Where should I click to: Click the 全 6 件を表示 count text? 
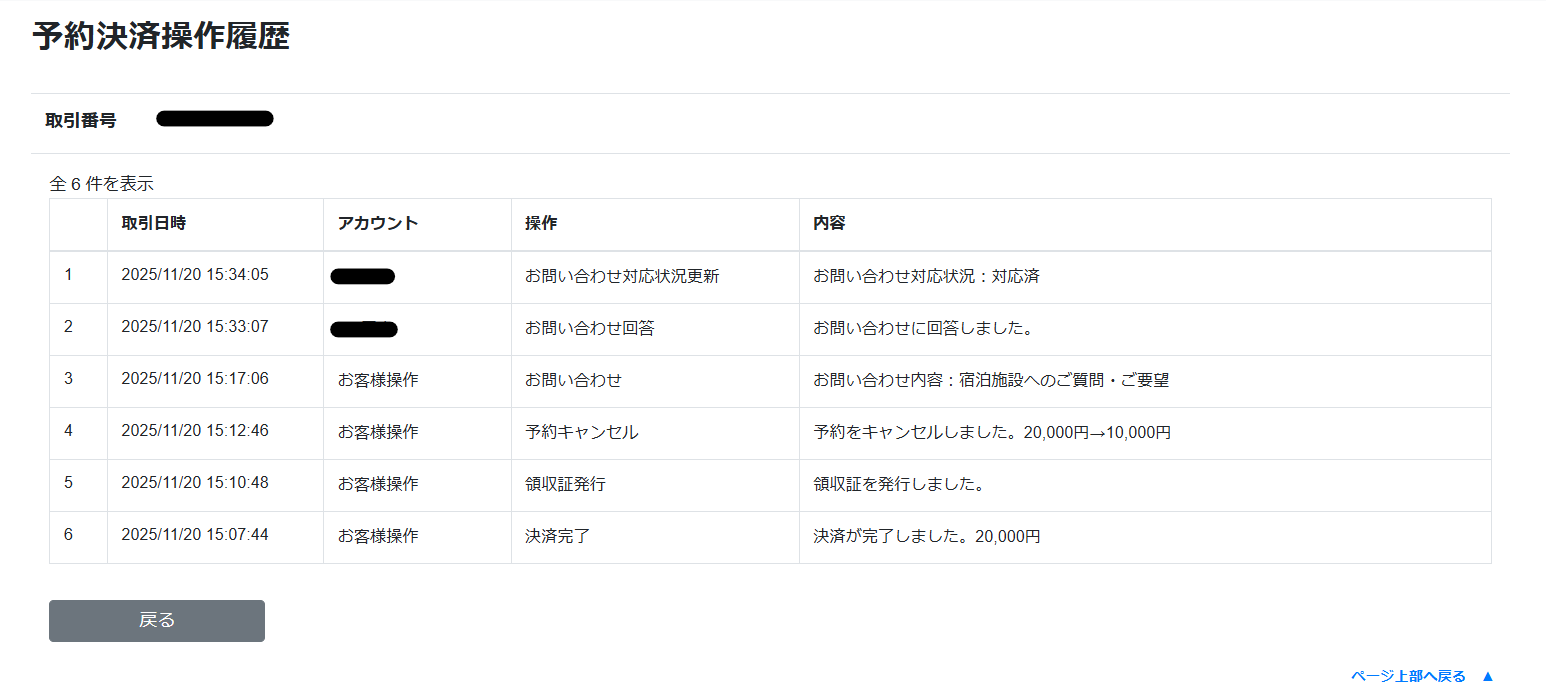coord(101,184)
